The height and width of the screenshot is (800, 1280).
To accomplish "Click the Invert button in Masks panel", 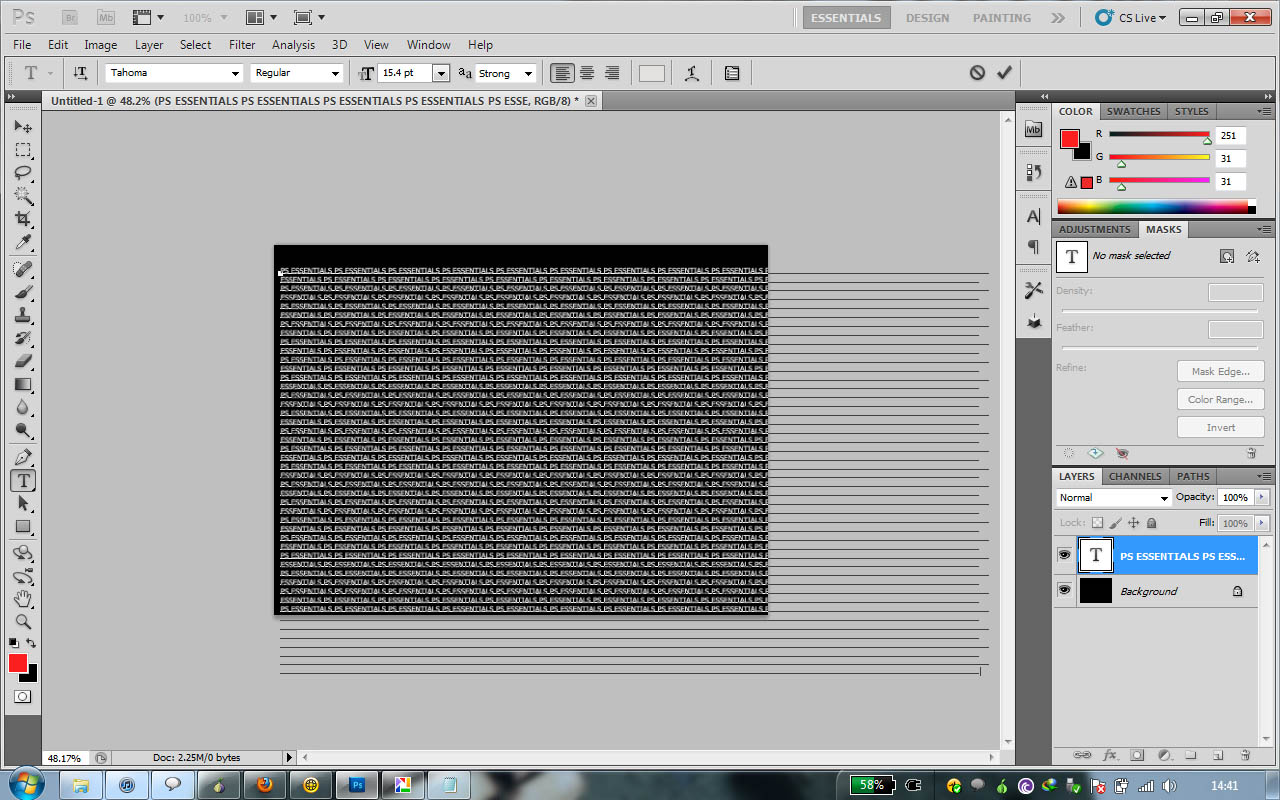I will [x=1220, y=426].
